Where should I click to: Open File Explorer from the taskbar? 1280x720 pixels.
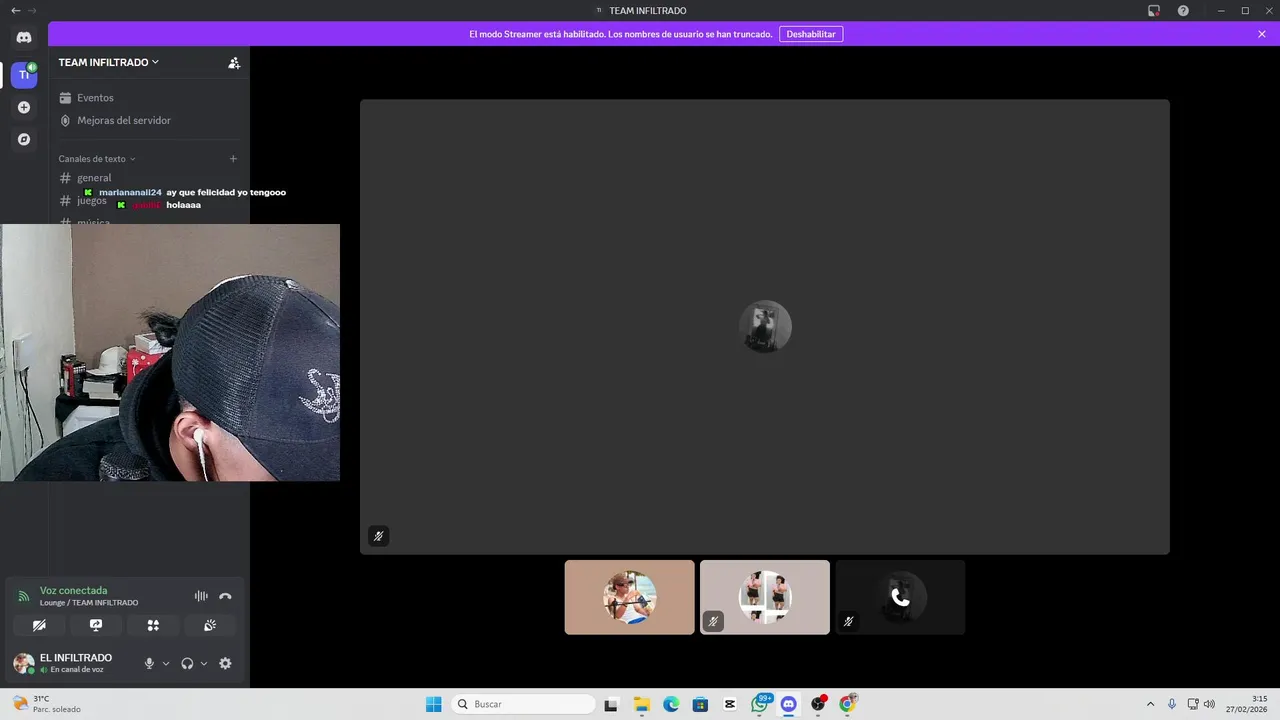pyautogui.click(x=641, y=704)
